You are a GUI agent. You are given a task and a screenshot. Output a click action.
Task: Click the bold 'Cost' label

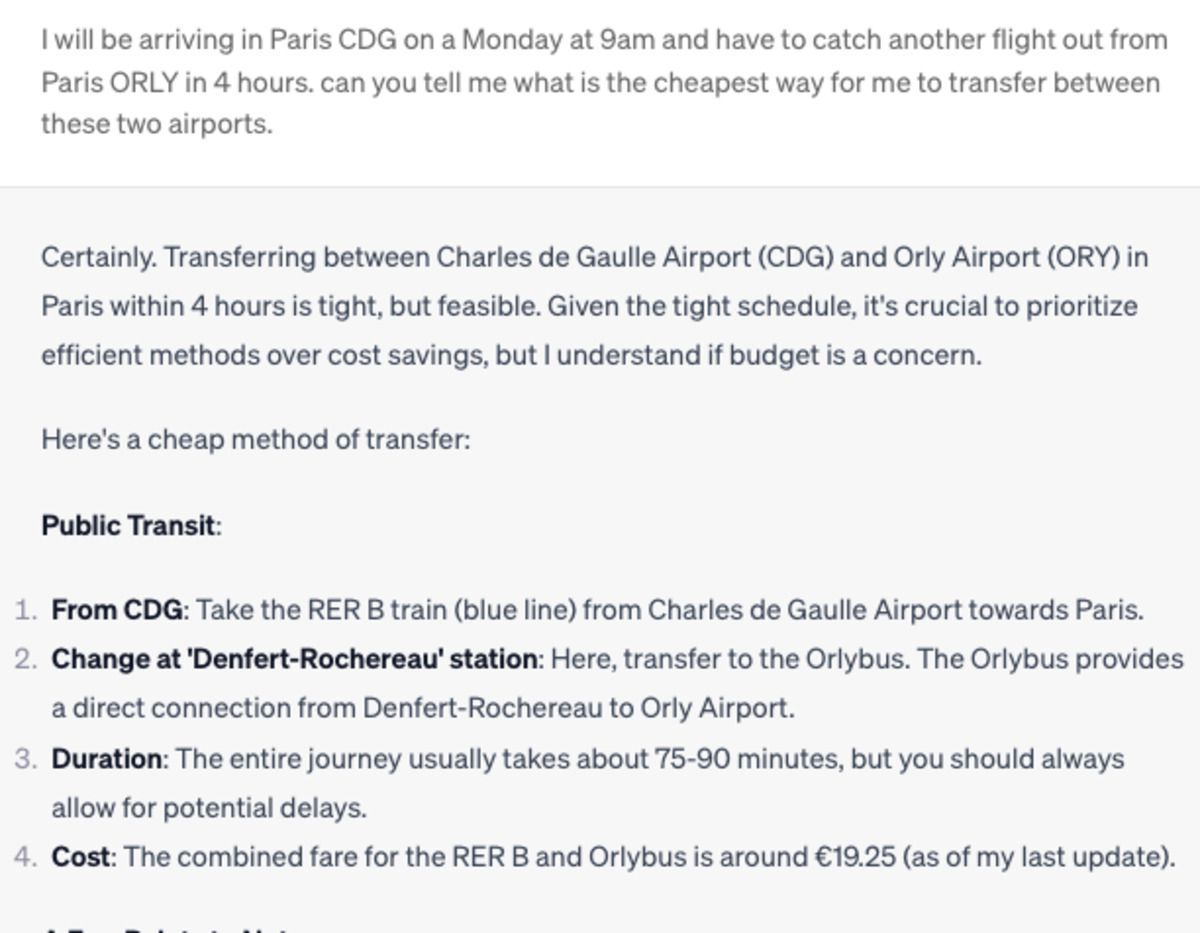83,857
